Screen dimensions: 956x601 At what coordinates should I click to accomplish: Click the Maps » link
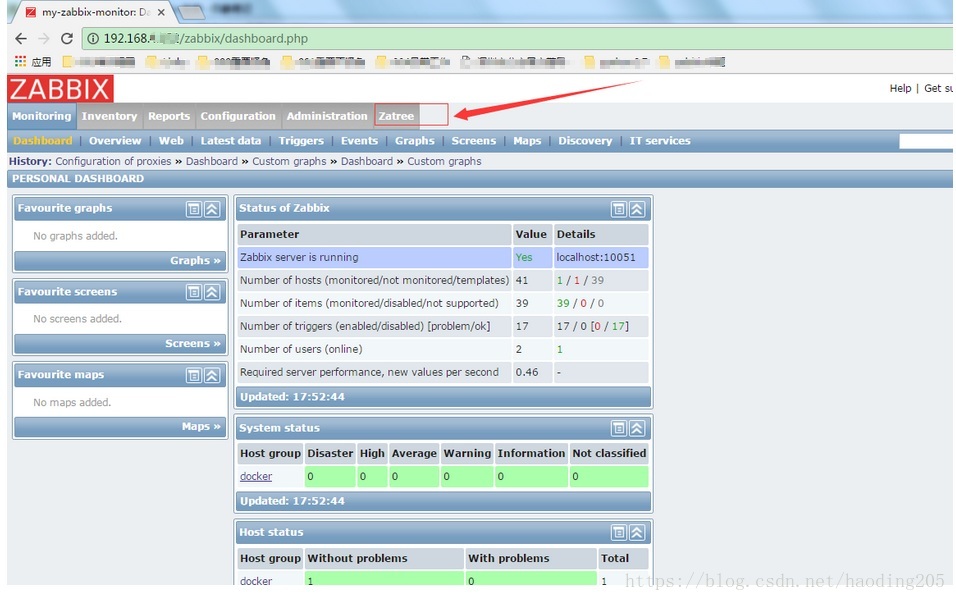201,426
